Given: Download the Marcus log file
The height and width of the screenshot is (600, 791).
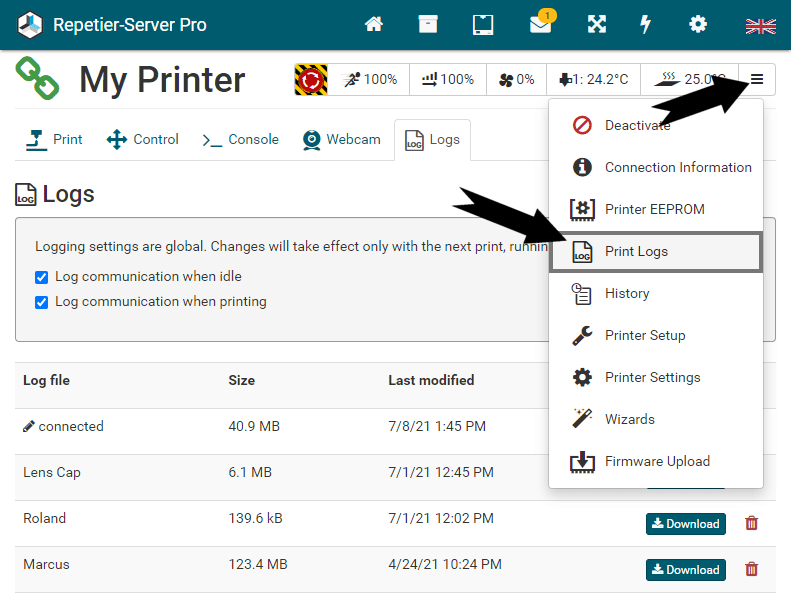Looking at the screenshot, I should (685, 569).
